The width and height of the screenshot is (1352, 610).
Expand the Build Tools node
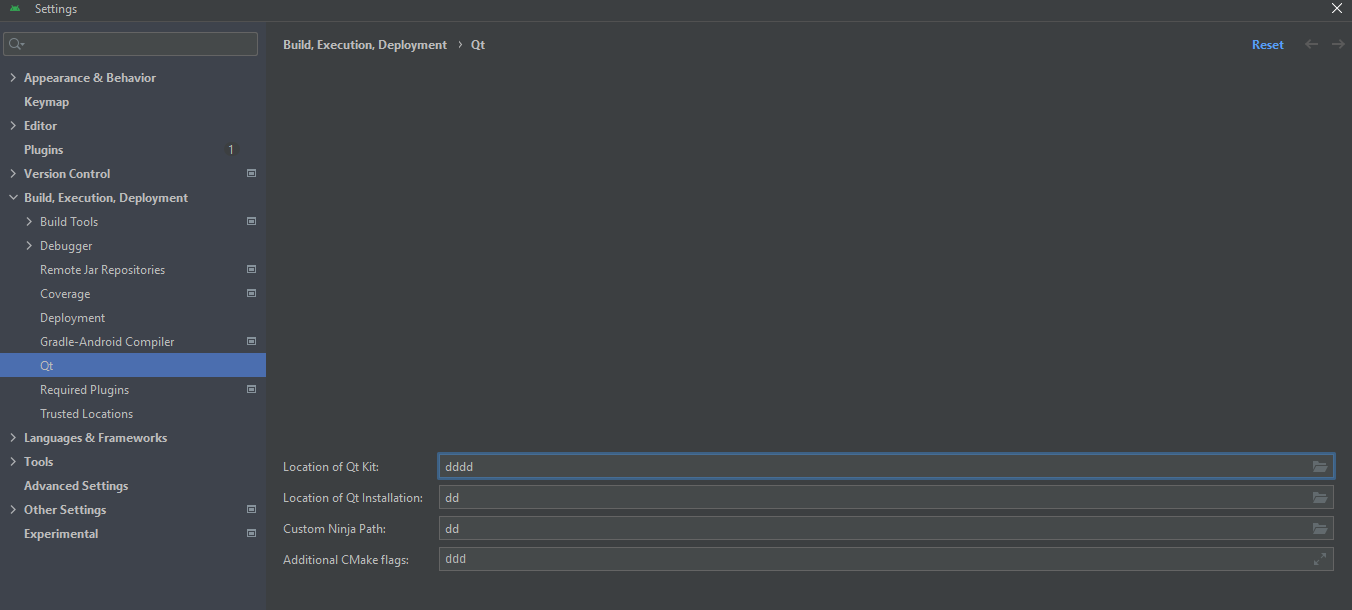(x=29, y=222)
